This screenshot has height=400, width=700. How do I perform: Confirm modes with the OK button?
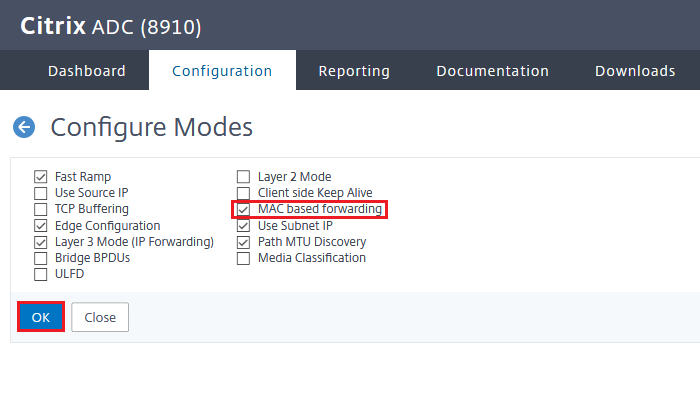pyautogui.click(x=41, y=317)
